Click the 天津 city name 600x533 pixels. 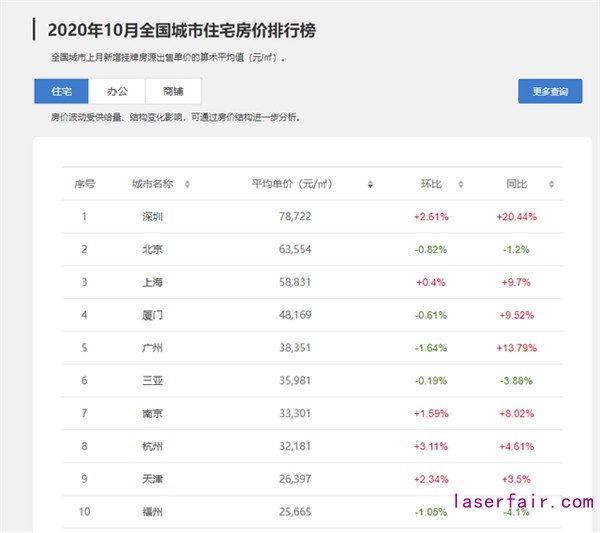coord(153,480)
